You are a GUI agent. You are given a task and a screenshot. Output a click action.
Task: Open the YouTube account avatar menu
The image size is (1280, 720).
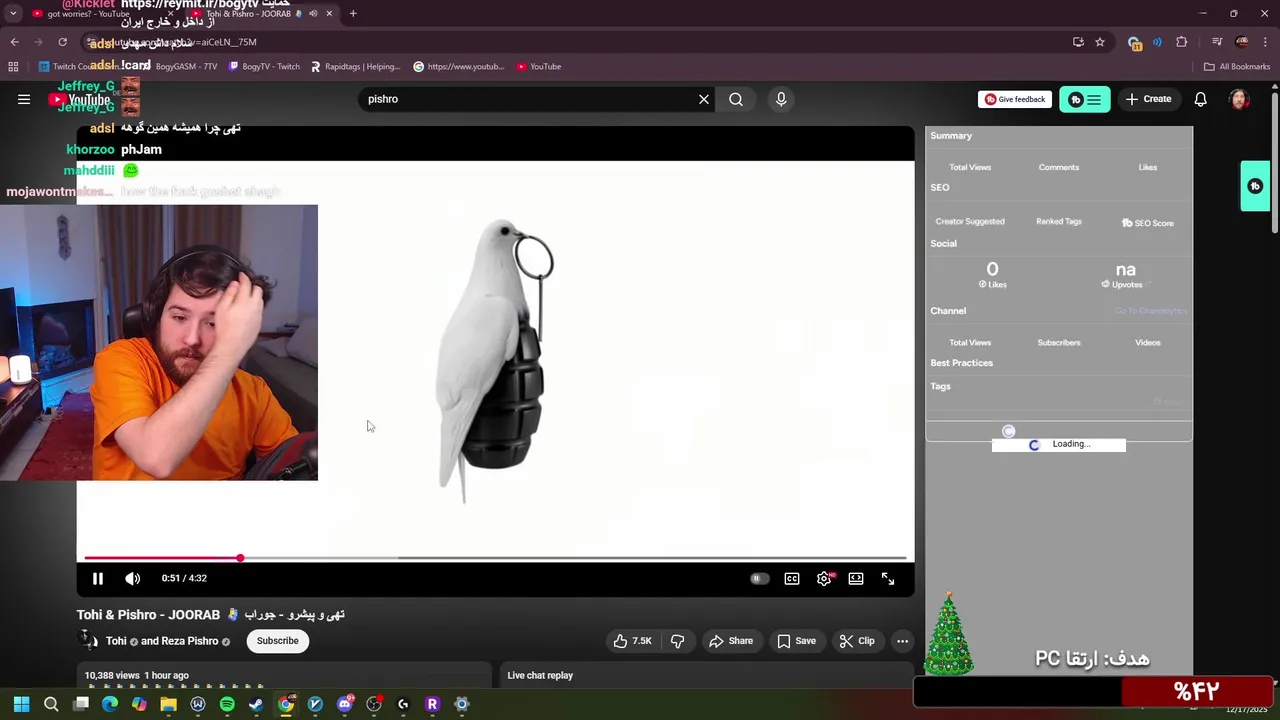[x=1239, y=99]
